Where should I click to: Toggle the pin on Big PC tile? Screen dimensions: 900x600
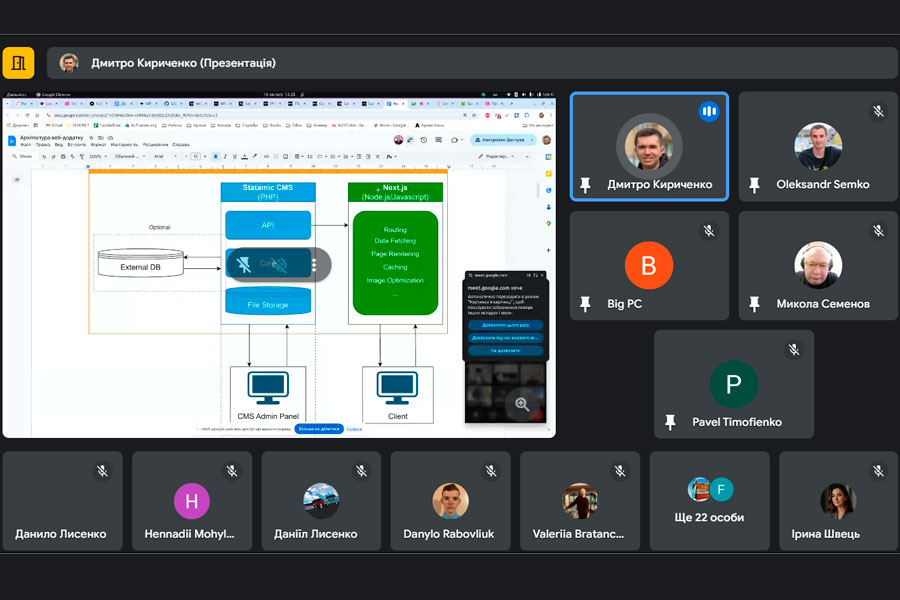pyautogui.click(x=585, y=304)
